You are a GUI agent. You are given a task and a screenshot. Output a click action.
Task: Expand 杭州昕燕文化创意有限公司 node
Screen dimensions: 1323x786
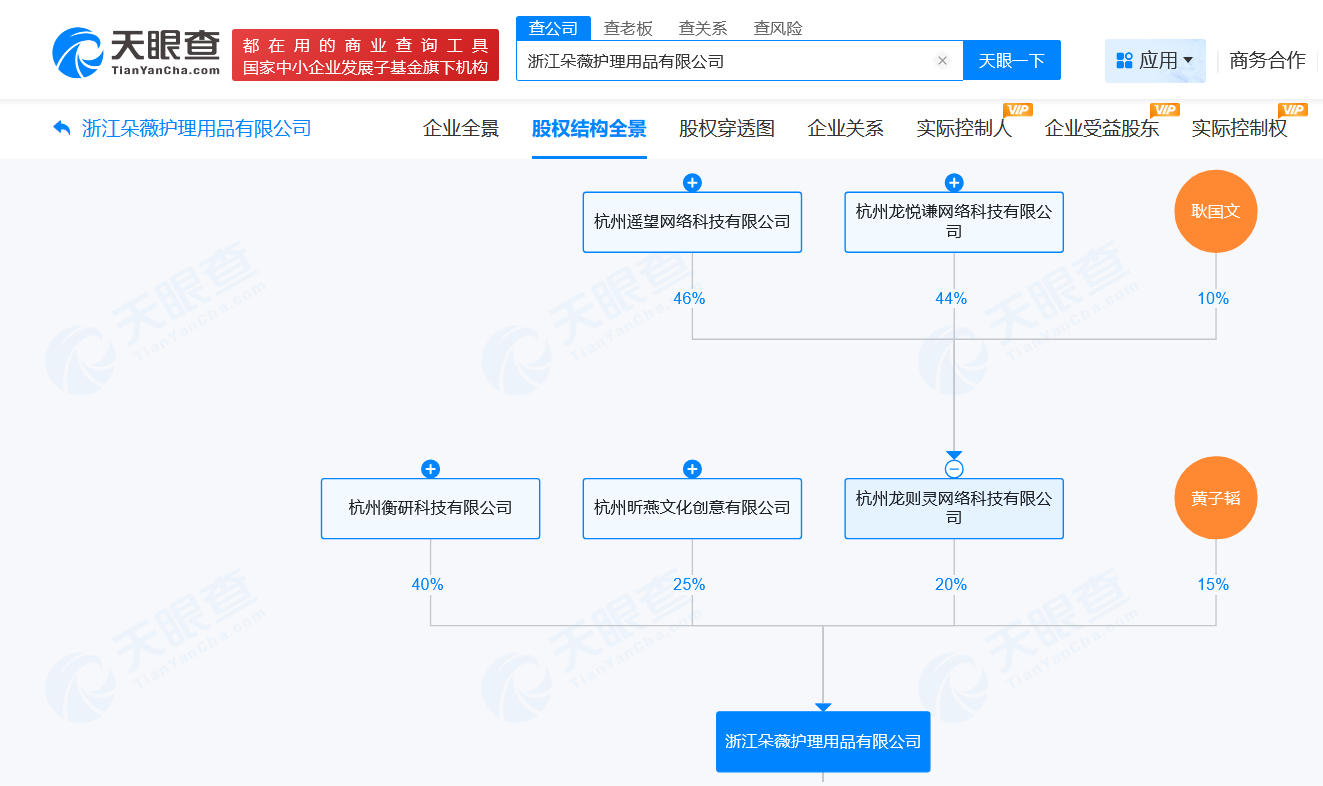(692, 469)
